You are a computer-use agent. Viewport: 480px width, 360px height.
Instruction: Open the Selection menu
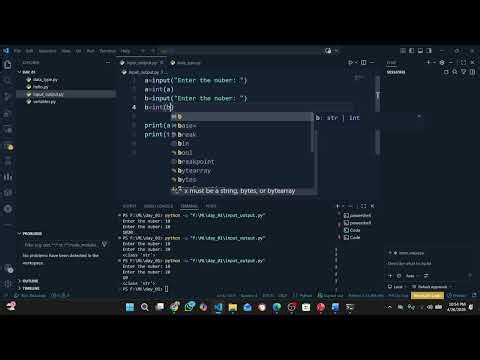[x=47, y=51]
